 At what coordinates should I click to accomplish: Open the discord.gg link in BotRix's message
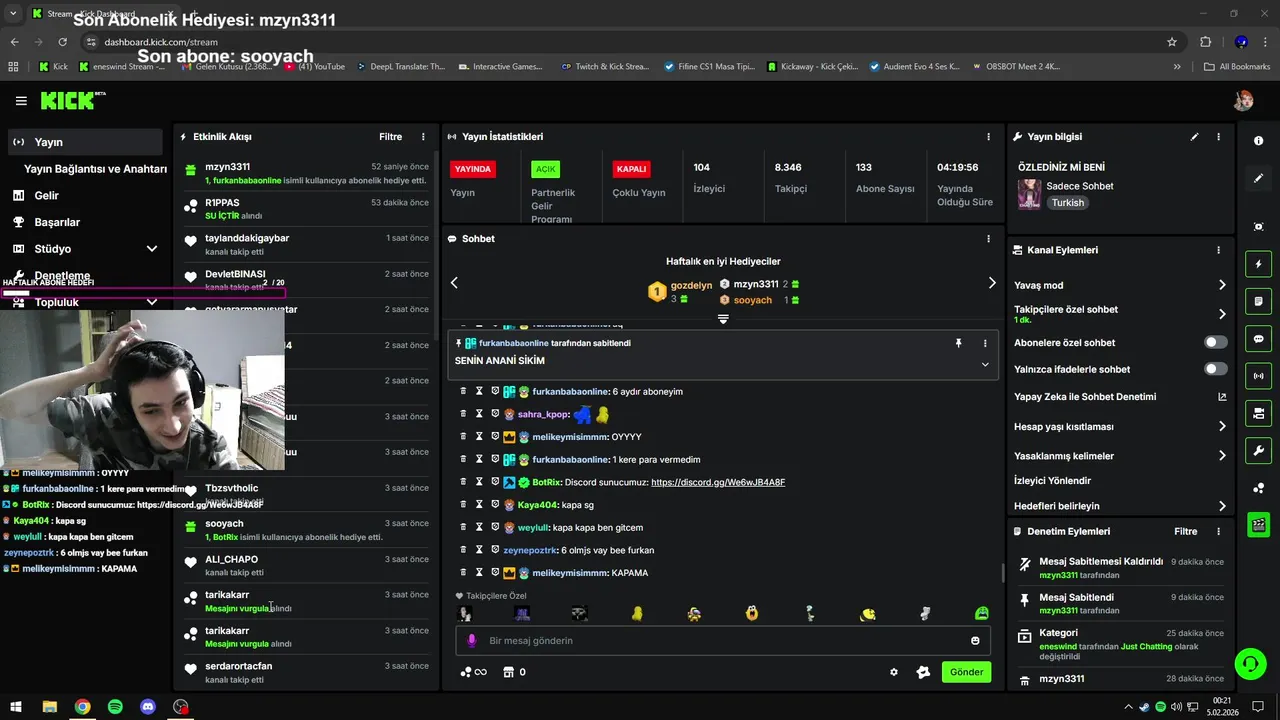coord(718,482)
